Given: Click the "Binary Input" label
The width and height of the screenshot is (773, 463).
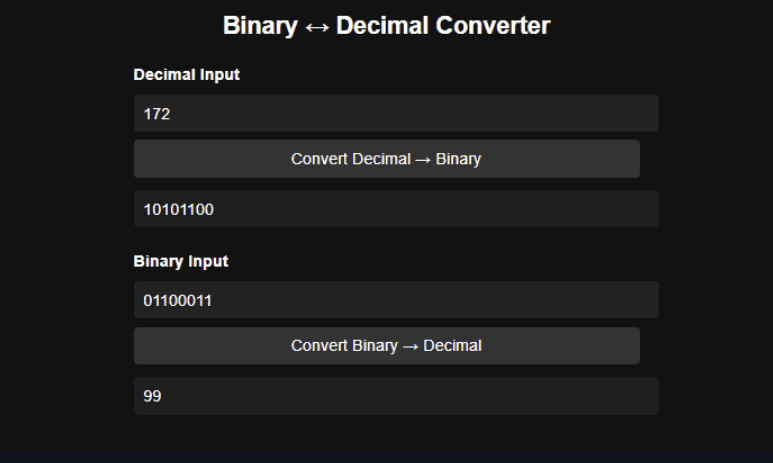Looking at the screenshot, I should coord(181,262).
